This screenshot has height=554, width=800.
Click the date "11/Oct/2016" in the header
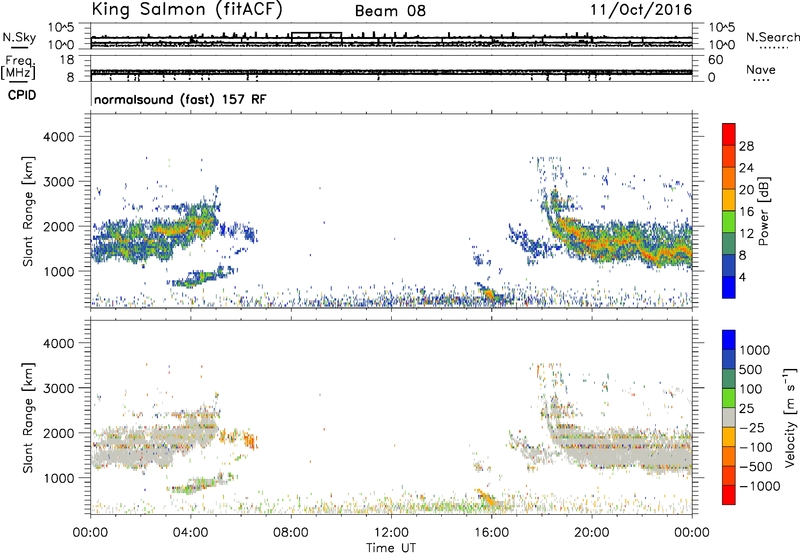tap(641, 10)
